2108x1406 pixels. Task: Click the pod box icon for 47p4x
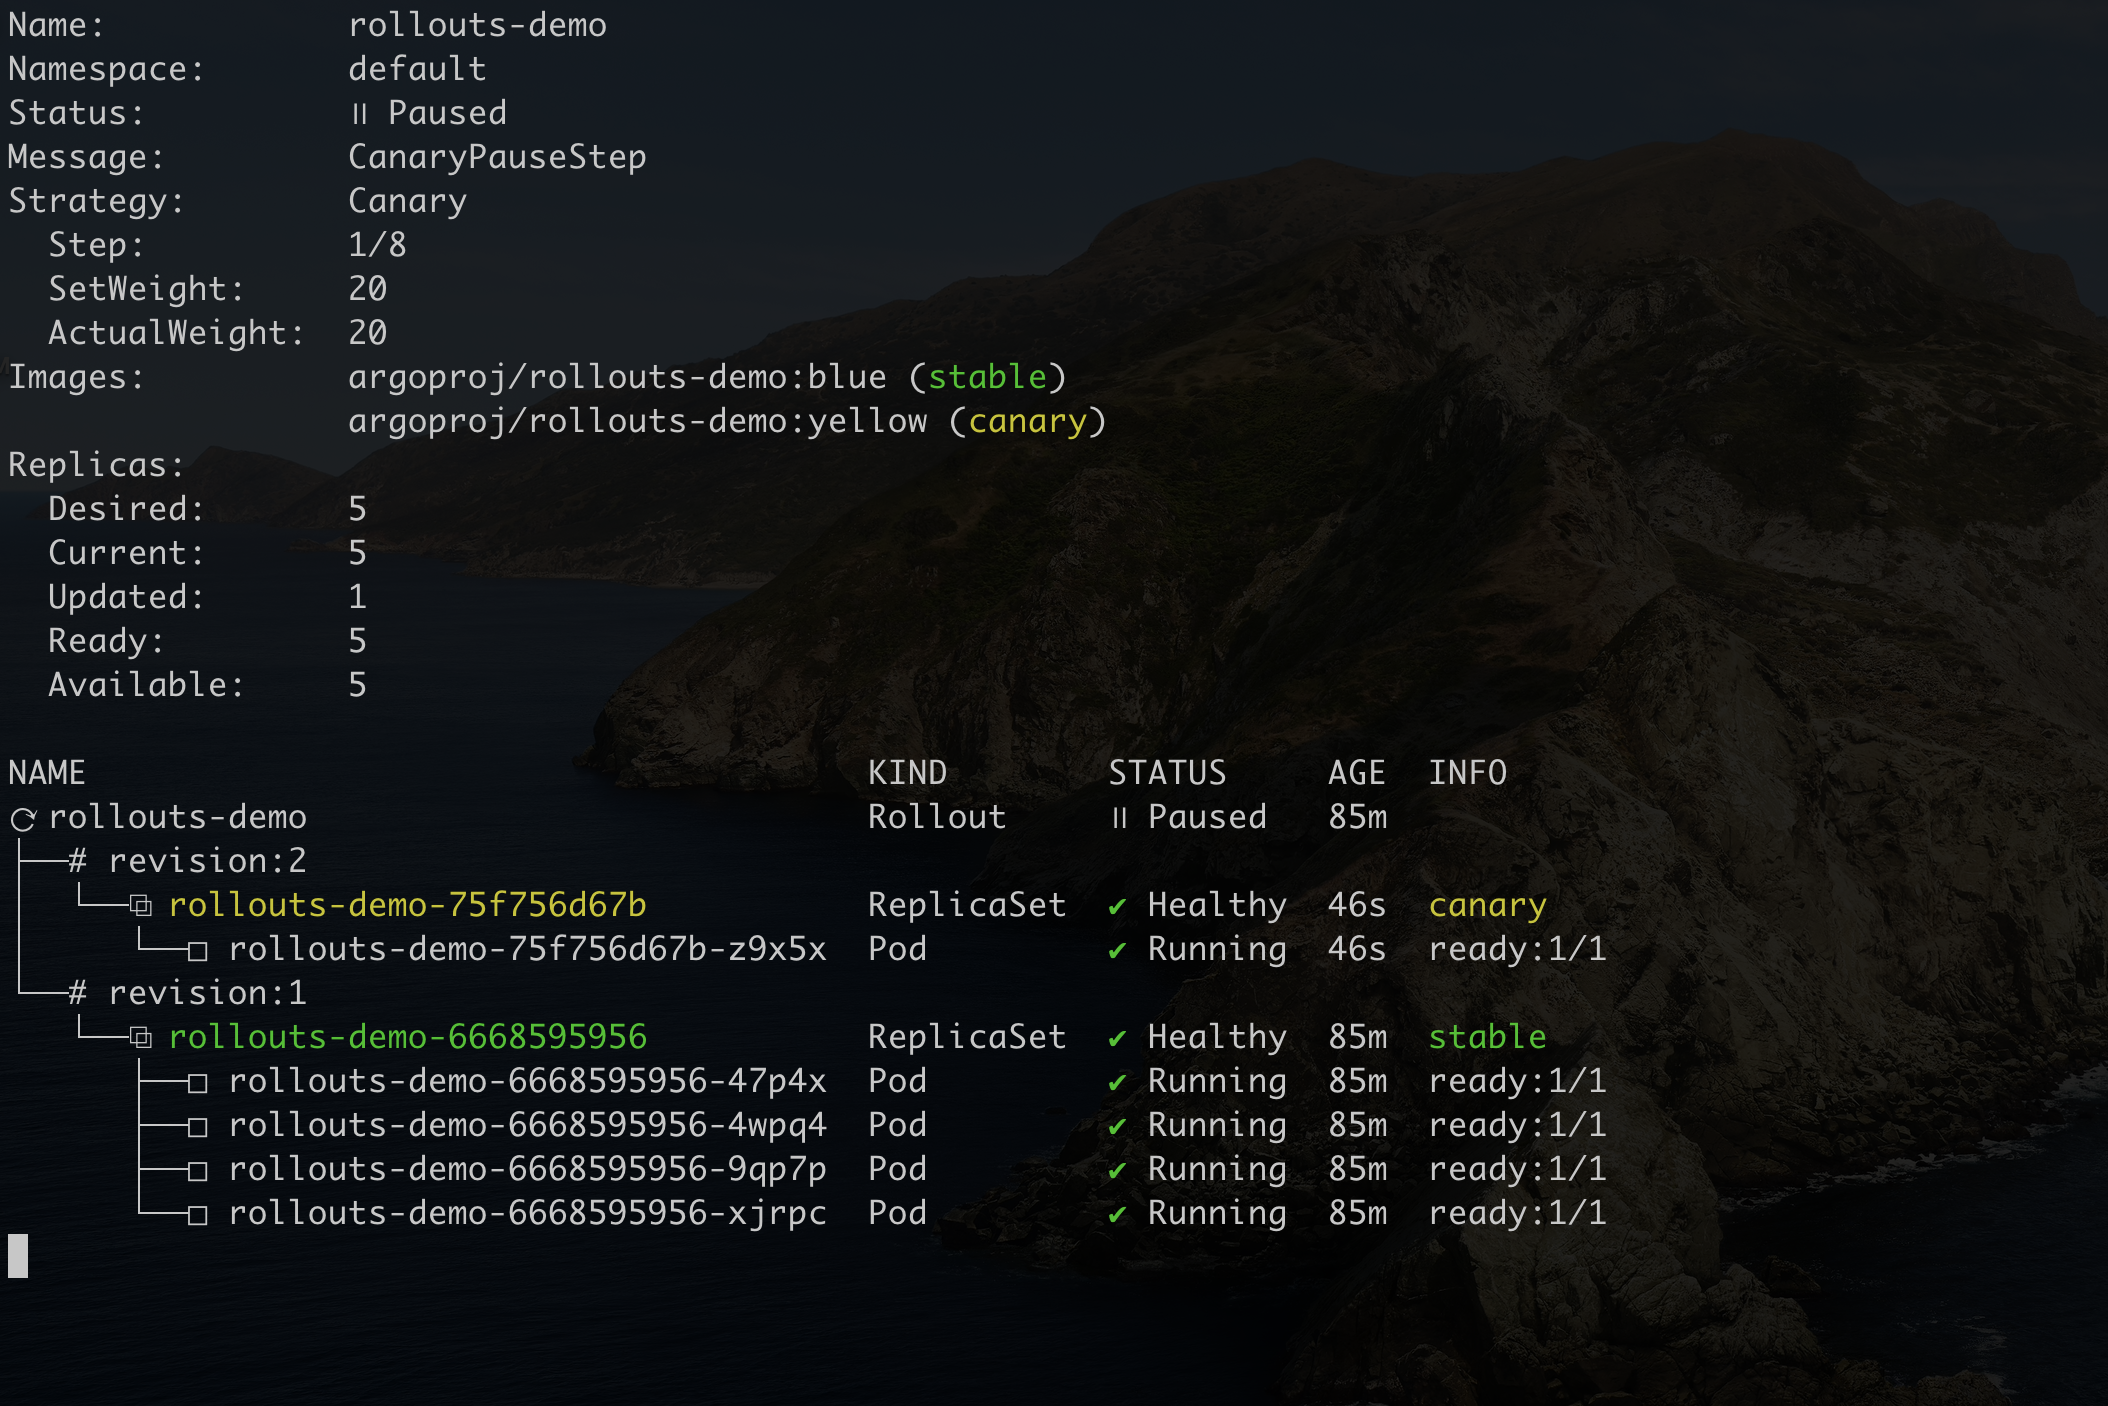198,1083
